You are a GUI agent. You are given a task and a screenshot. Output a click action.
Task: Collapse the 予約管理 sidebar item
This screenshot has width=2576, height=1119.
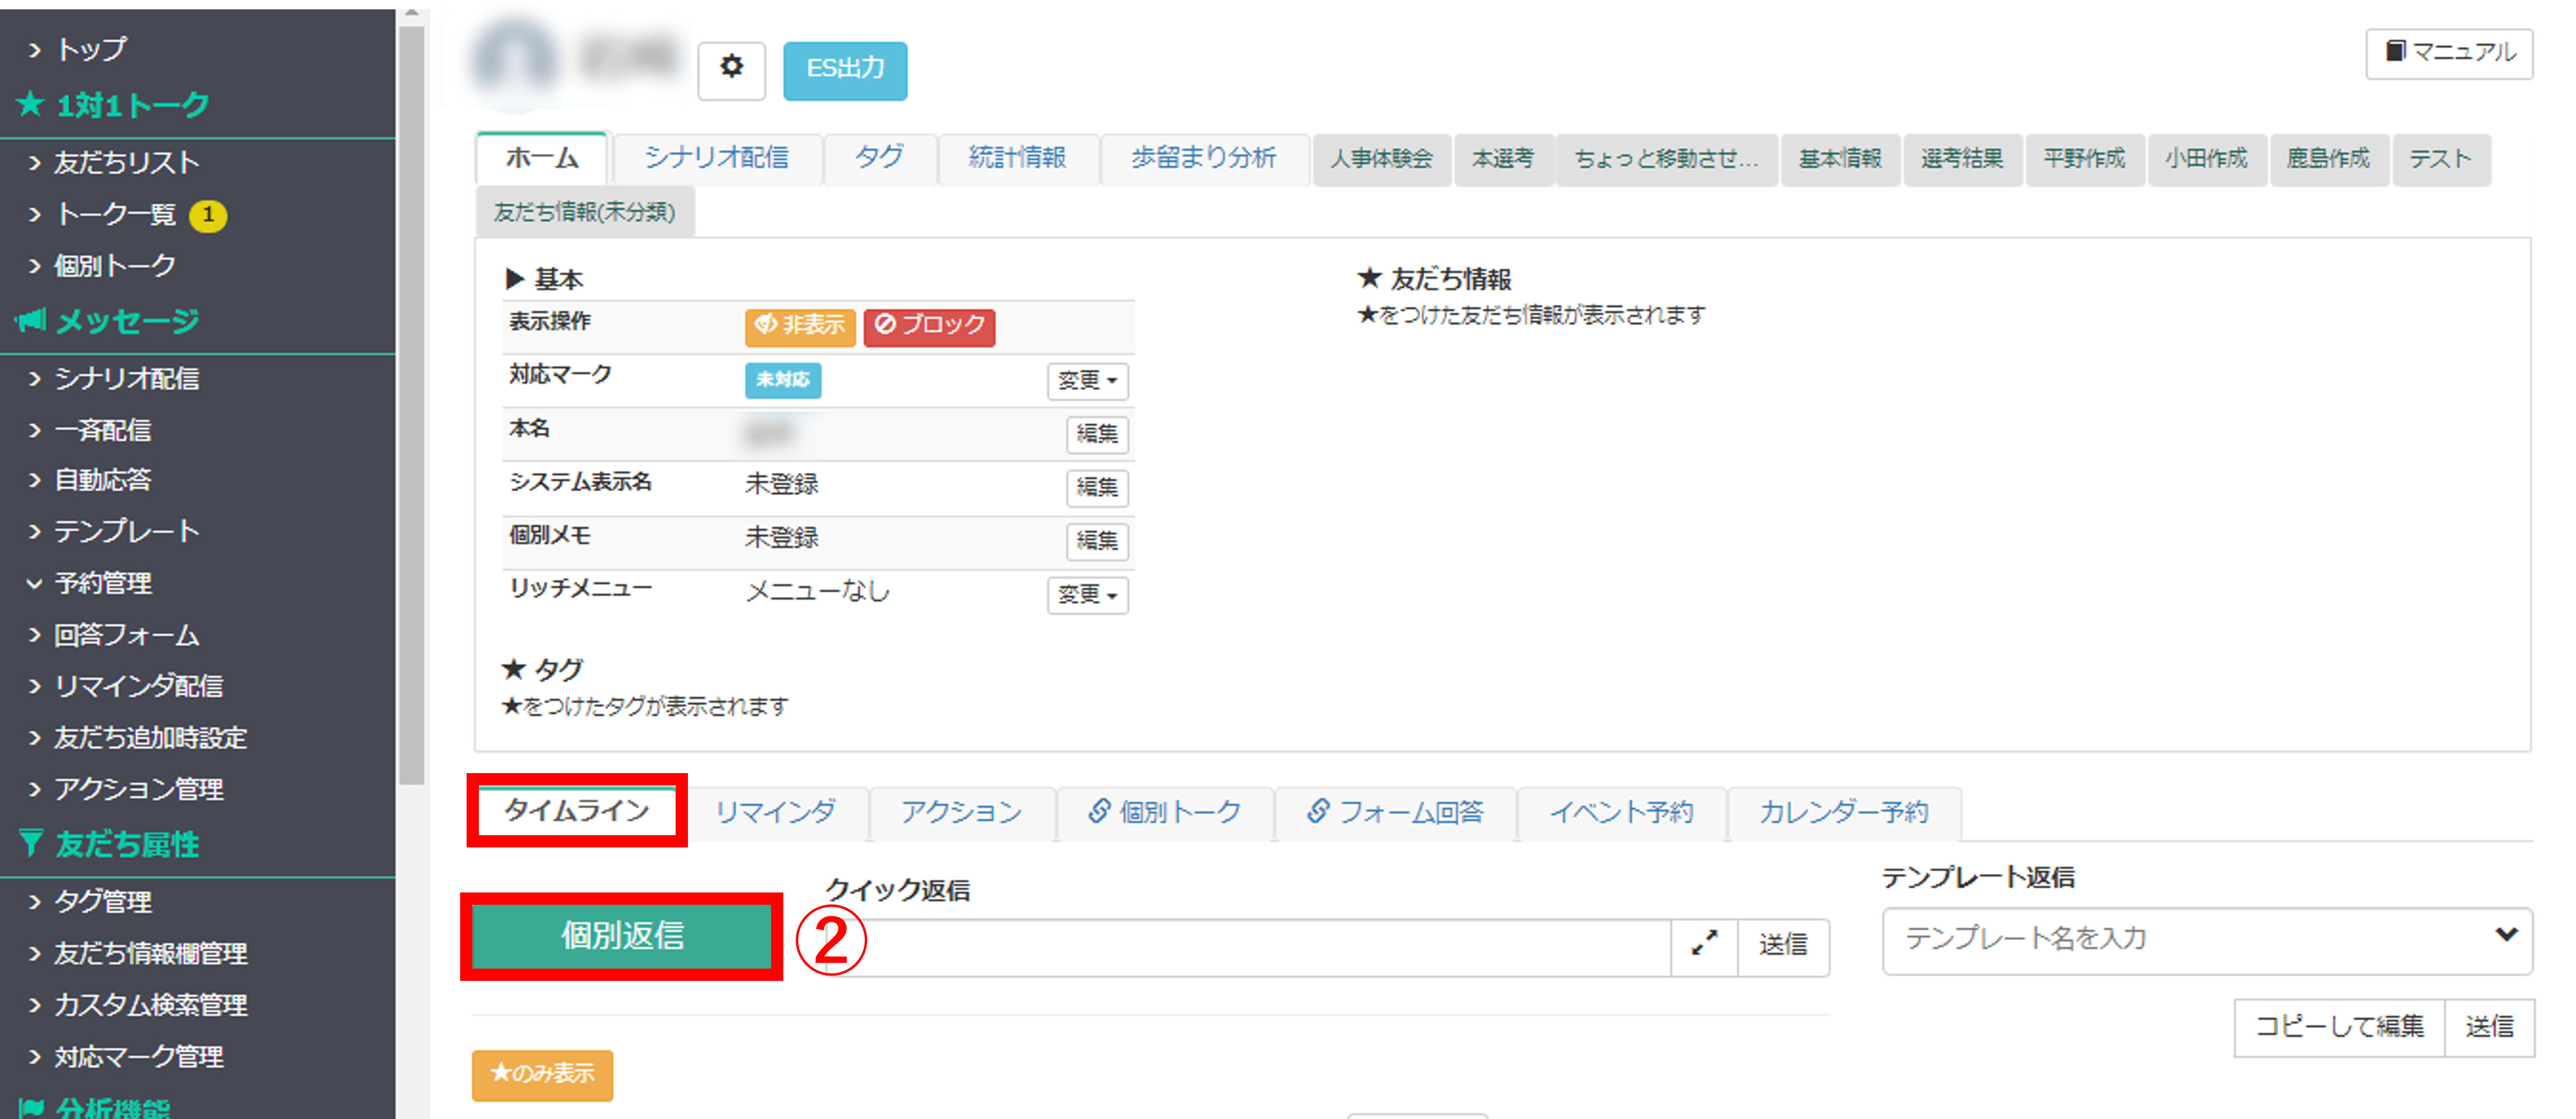click(x=102, y=583)
